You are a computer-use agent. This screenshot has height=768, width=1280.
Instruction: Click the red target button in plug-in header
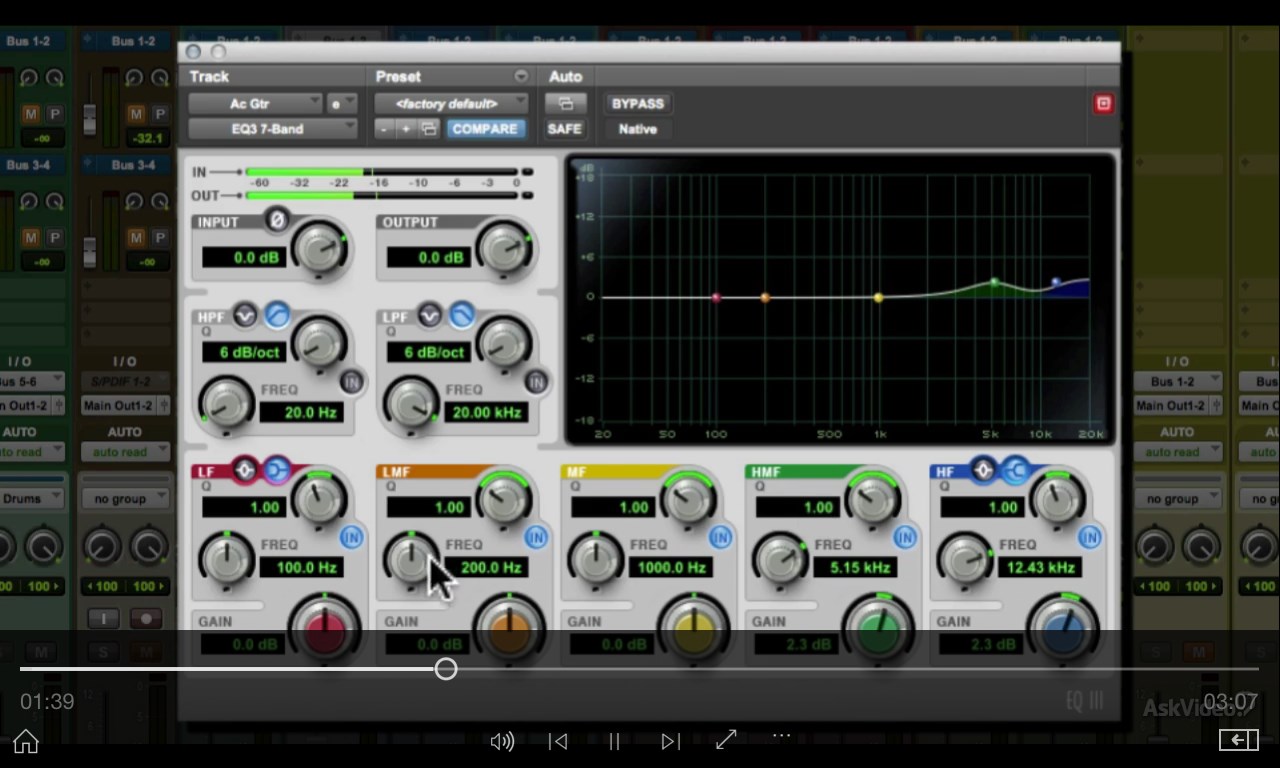pos(1103,103)
